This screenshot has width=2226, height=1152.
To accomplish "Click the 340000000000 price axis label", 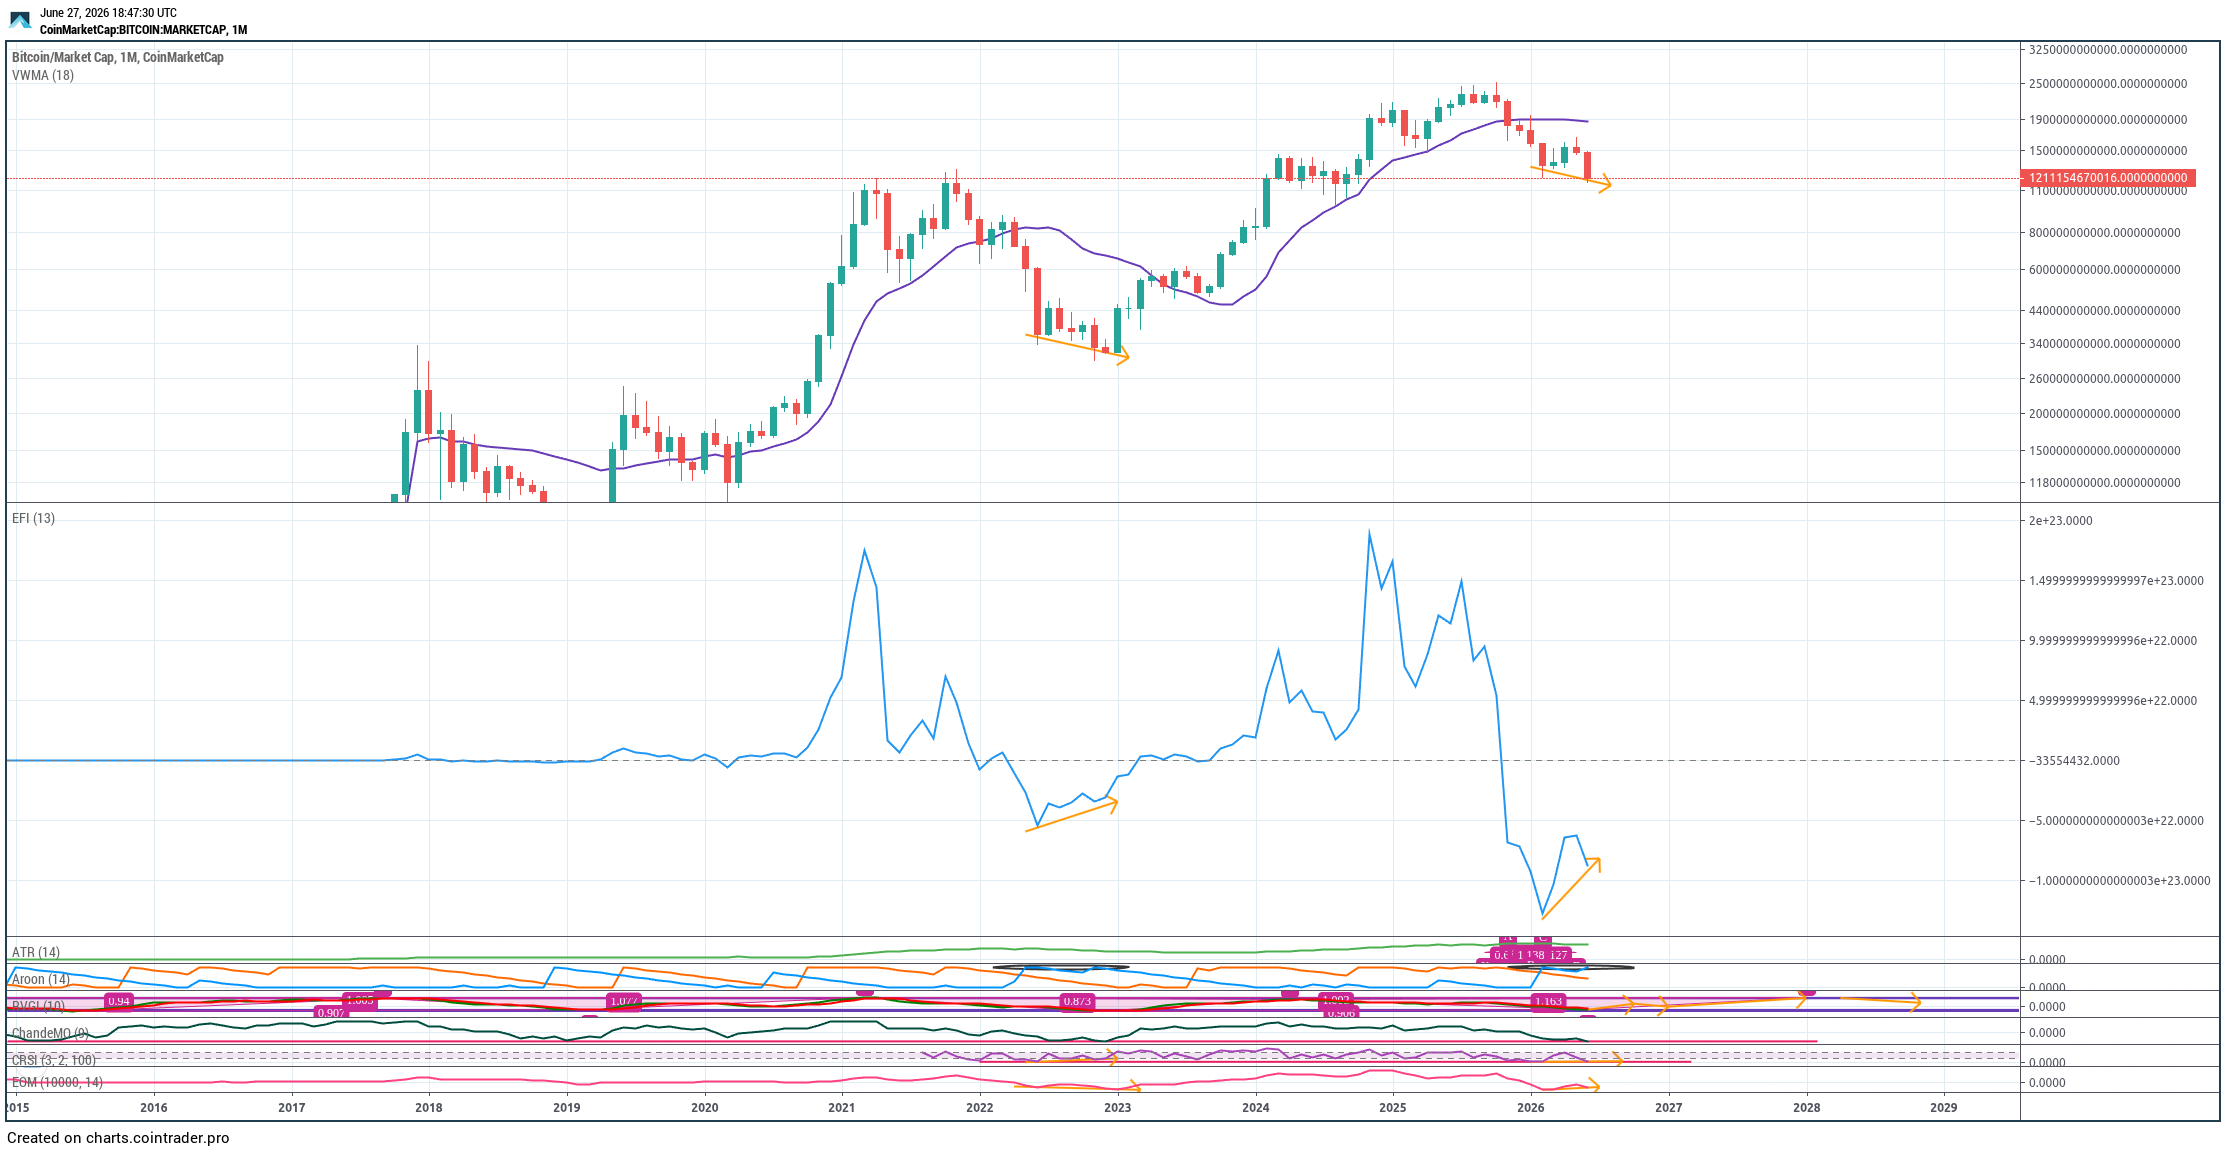I will tap(2104, 343).
